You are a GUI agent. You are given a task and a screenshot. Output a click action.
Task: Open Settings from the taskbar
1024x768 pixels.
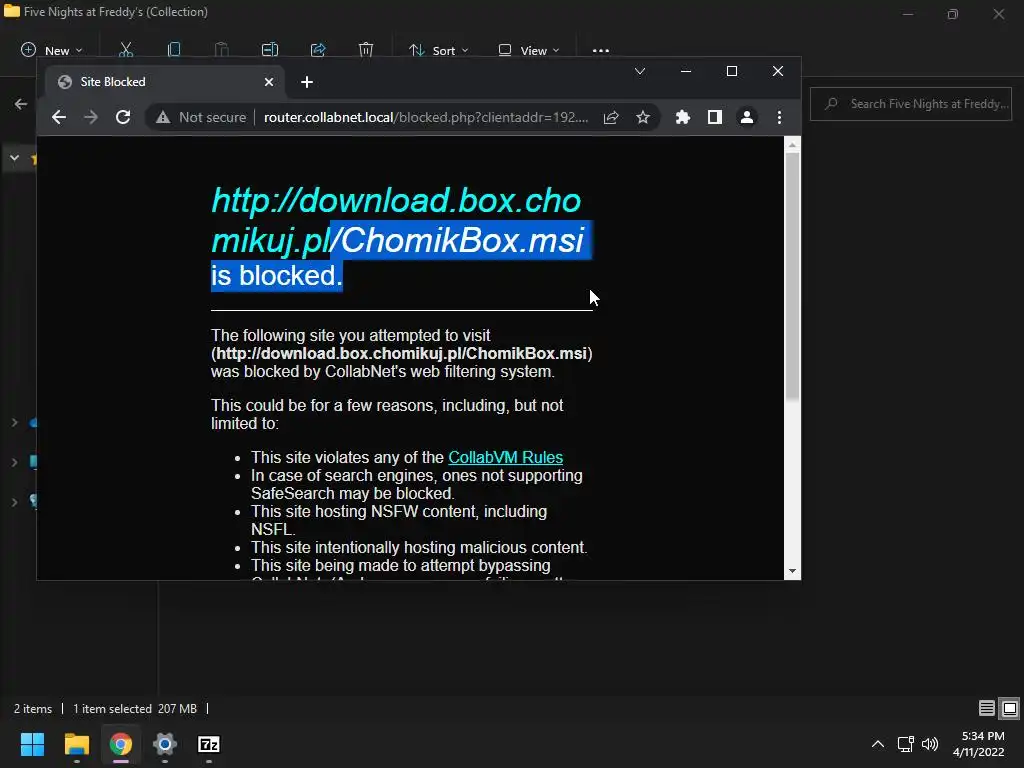pos(165,744)
